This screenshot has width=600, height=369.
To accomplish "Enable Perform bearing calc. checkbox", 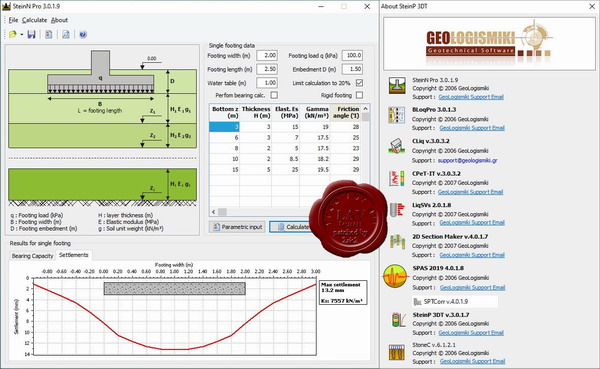I will (274, 95).
